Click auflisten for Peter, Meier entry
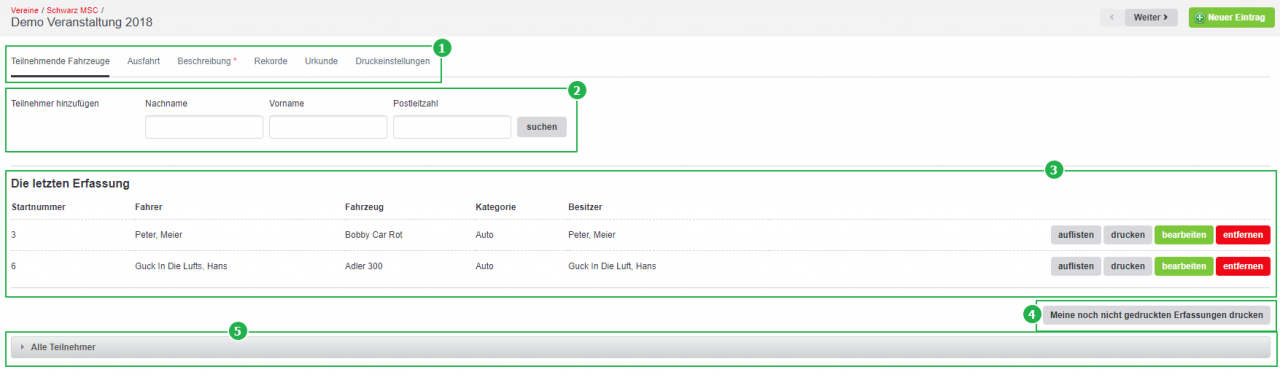 pos(1076,235)
